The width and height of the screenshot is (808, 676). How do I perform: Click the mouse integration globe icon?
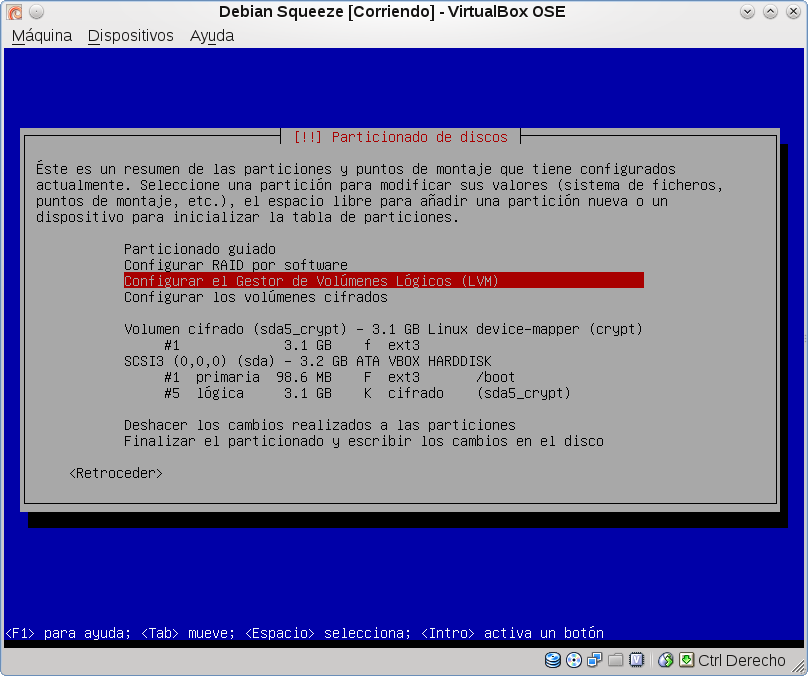[666, 660]
